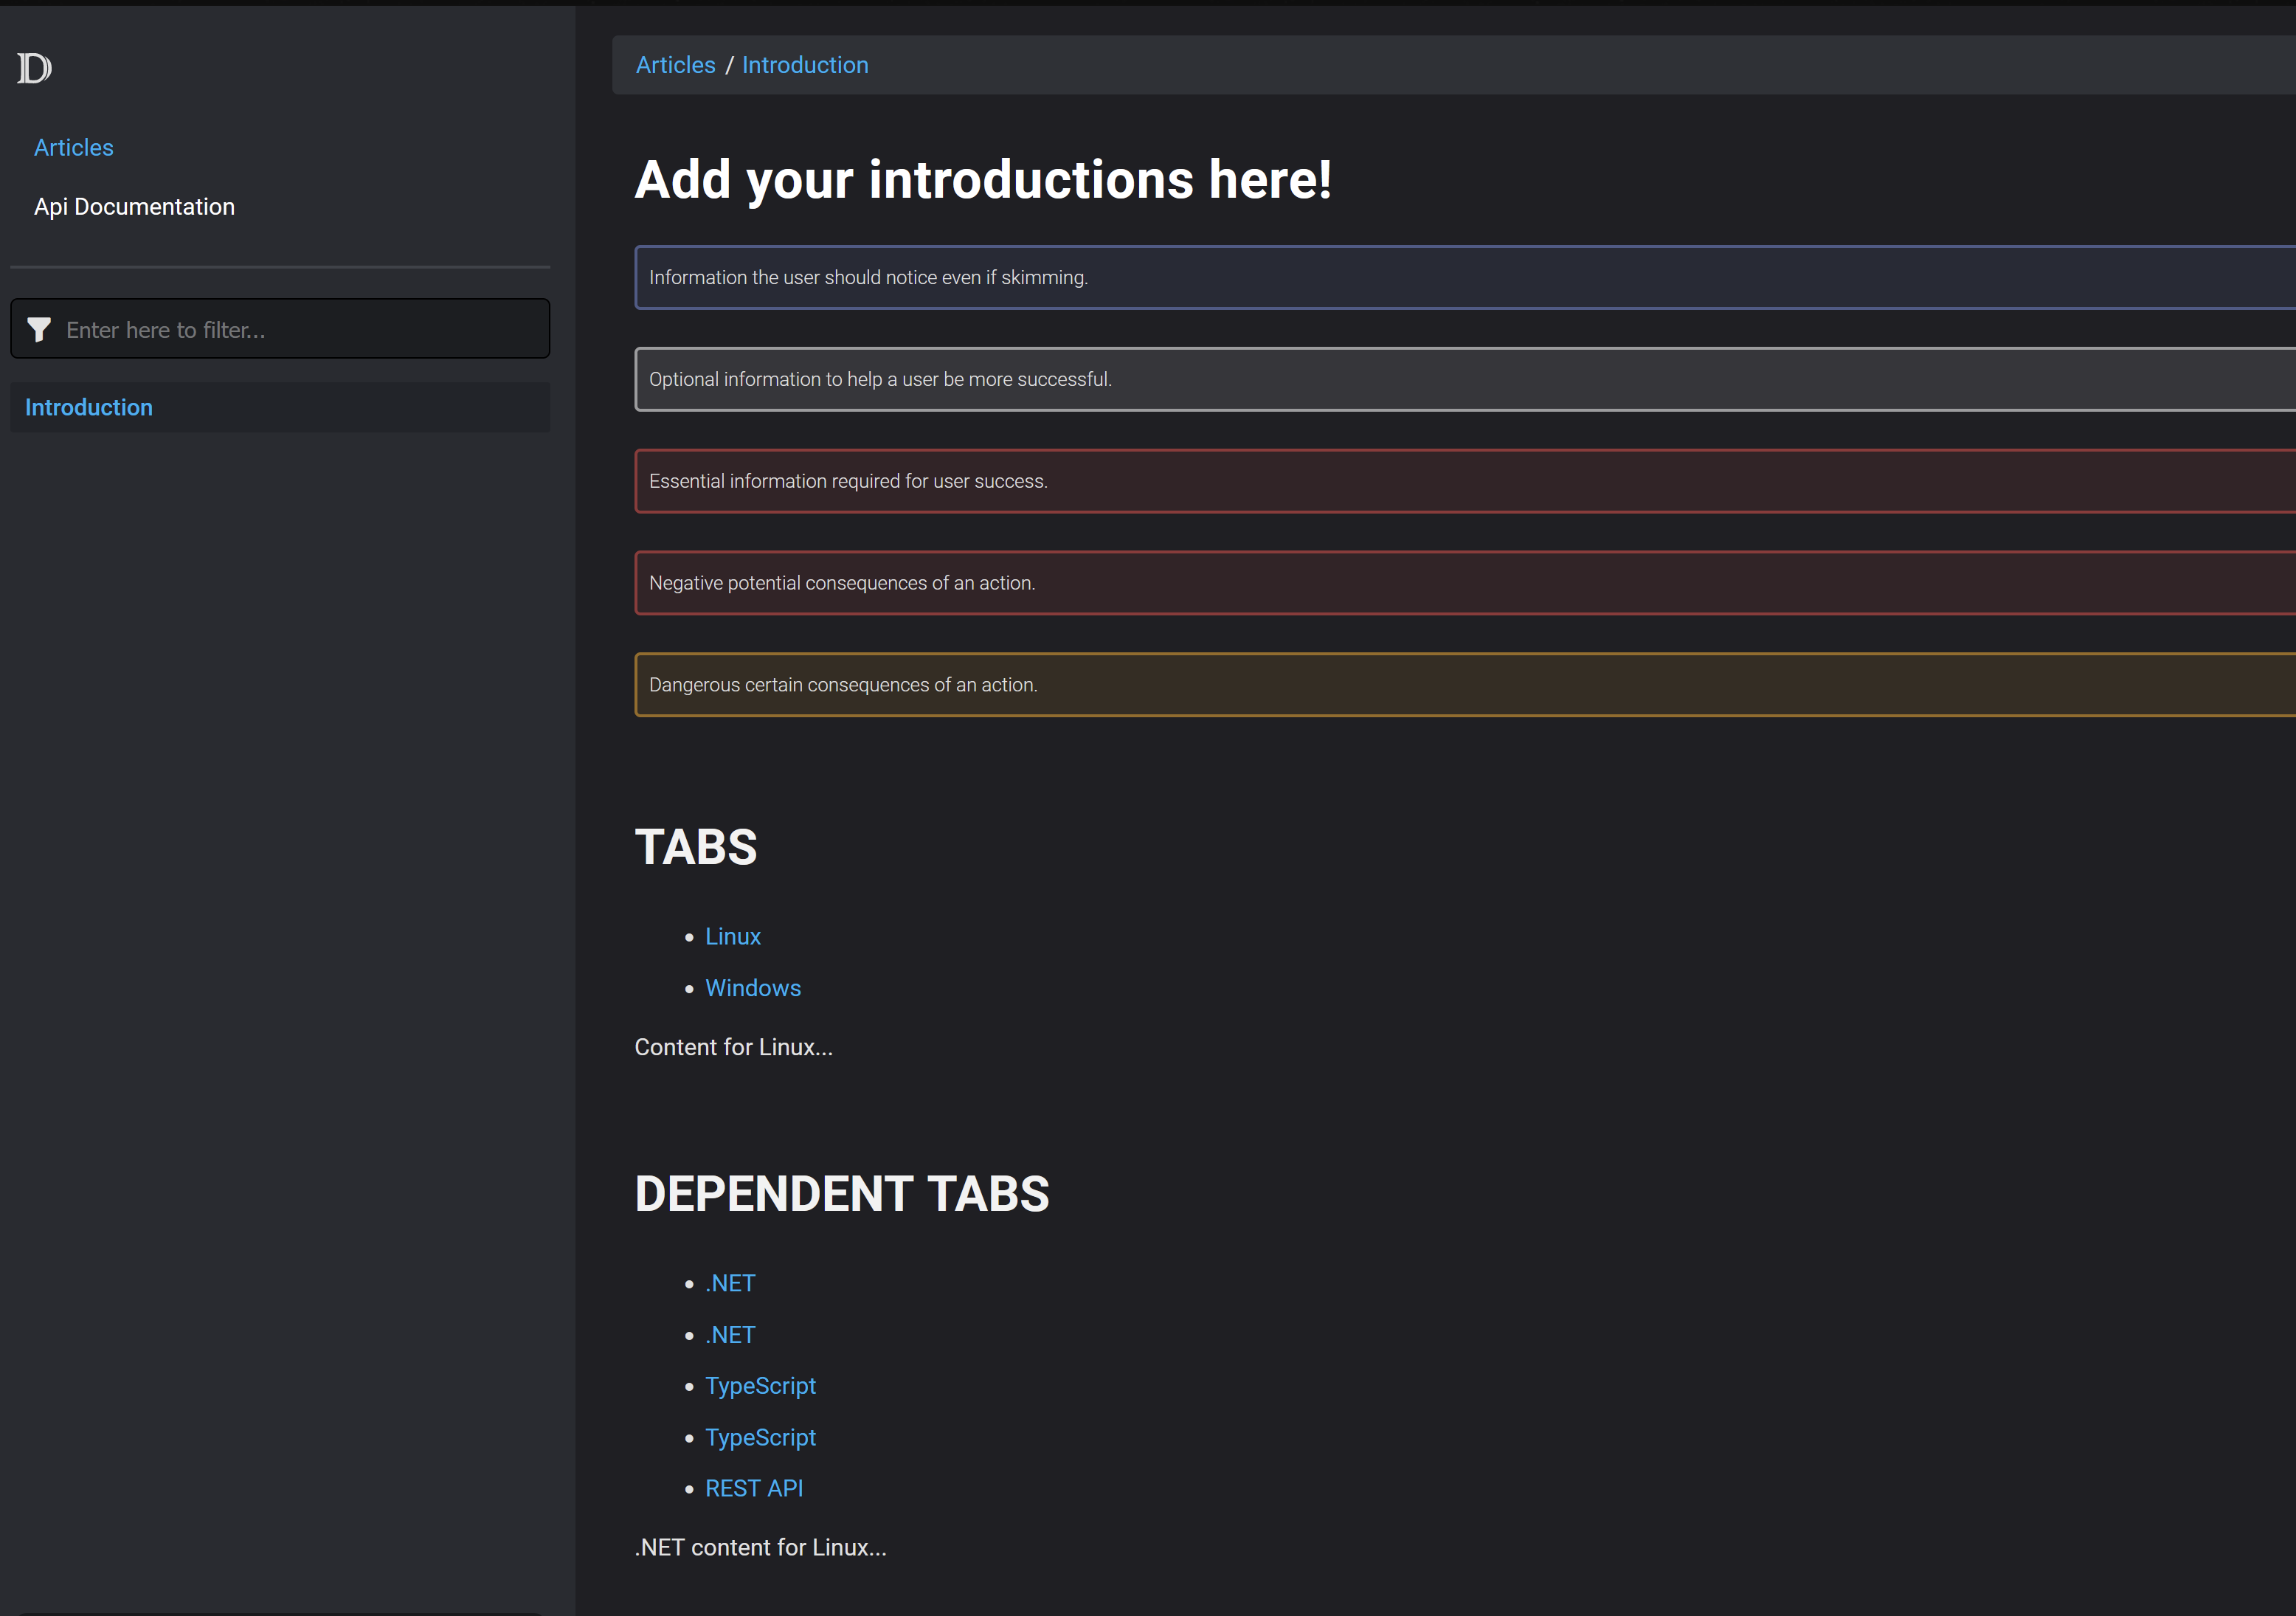The image size is (2296, 1616).
Task: Switch to the Linux tab
Action: click(733, 937)
